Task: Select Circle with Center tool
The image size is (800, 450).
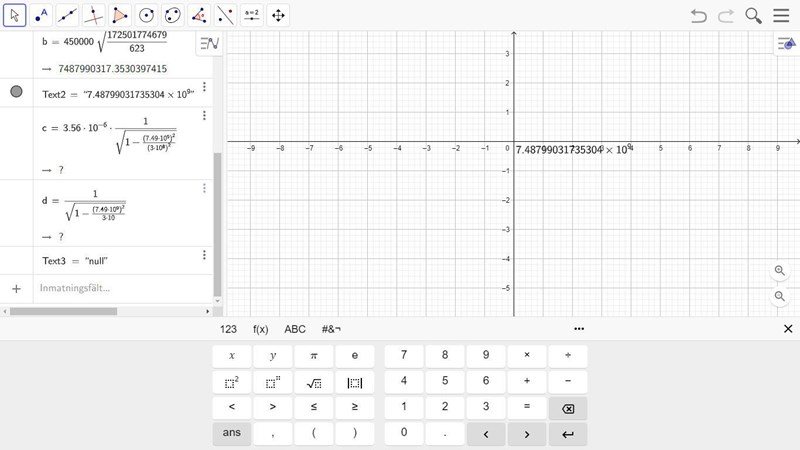Action: coord(146,15)
